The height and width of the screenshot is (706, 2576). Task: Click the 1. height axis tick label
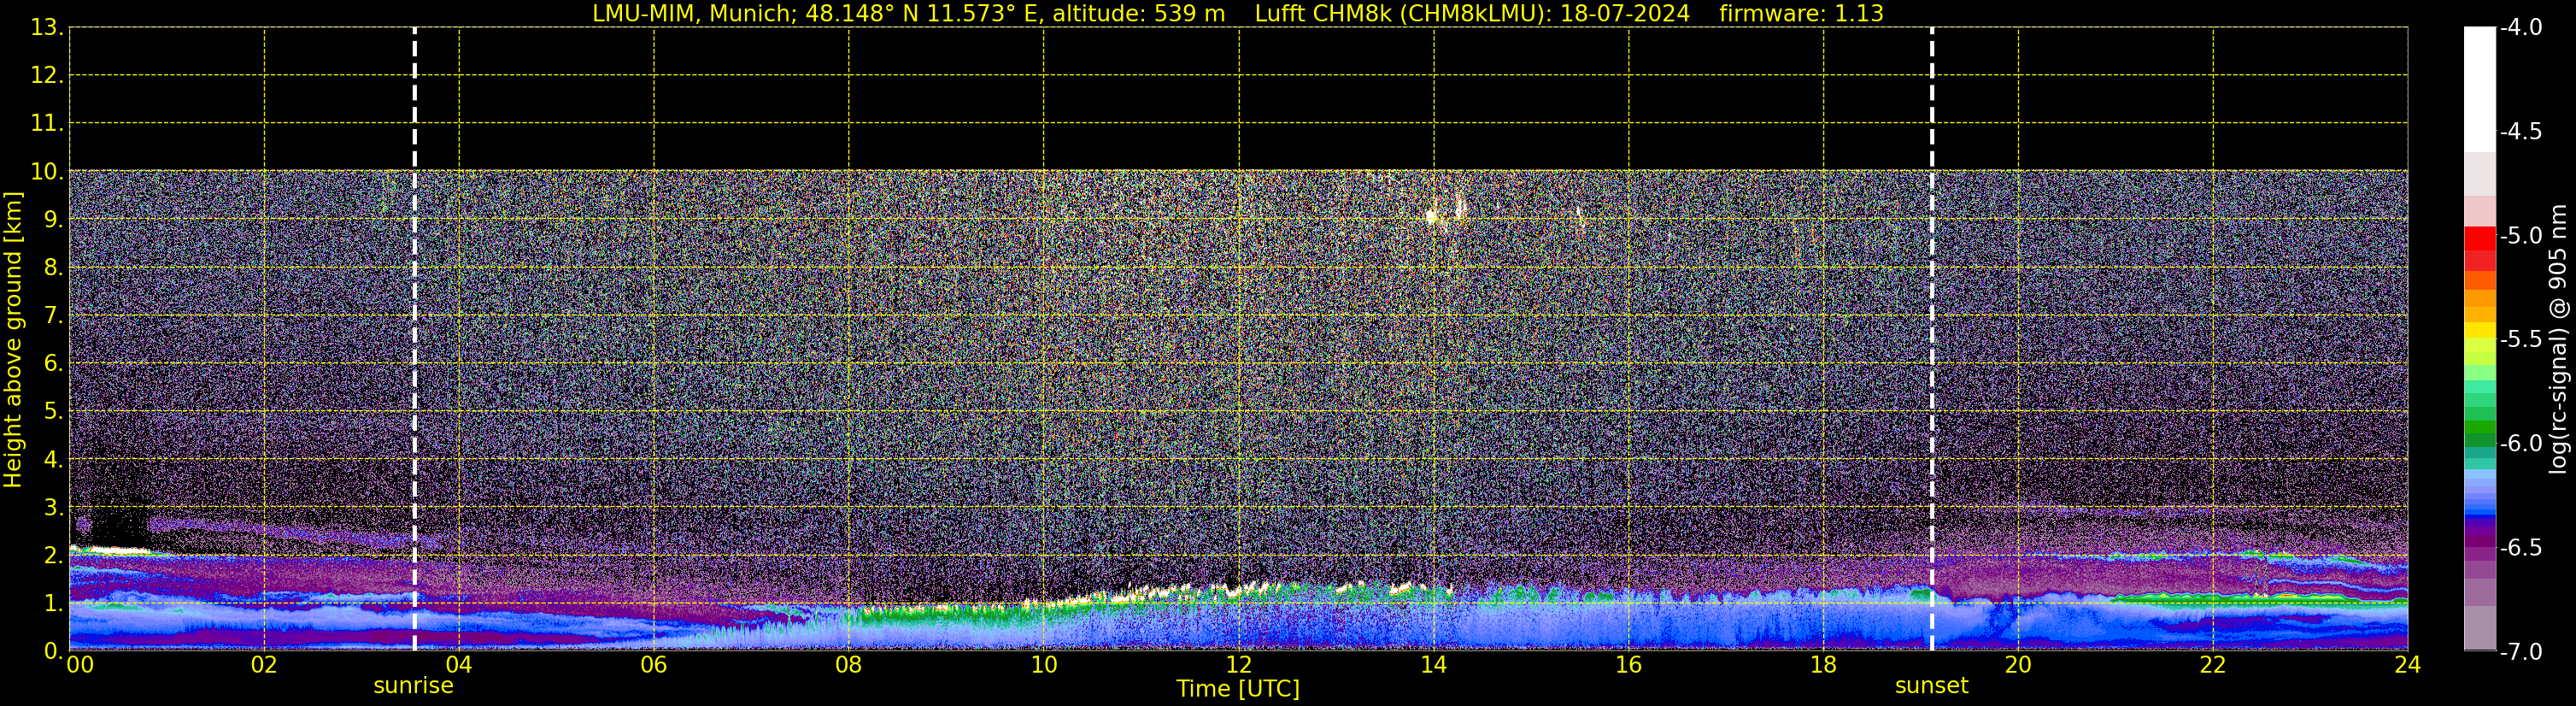(x=53, y=604)
